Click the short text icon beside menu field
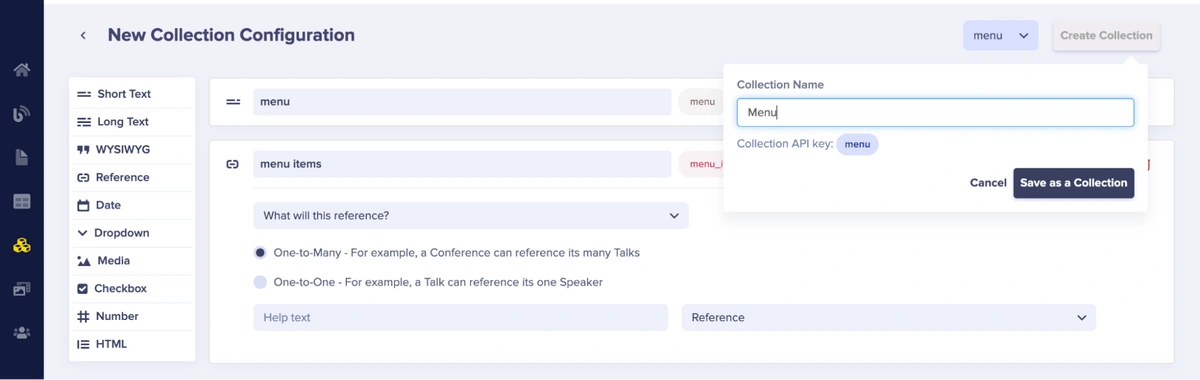 (x=233, y=102)
